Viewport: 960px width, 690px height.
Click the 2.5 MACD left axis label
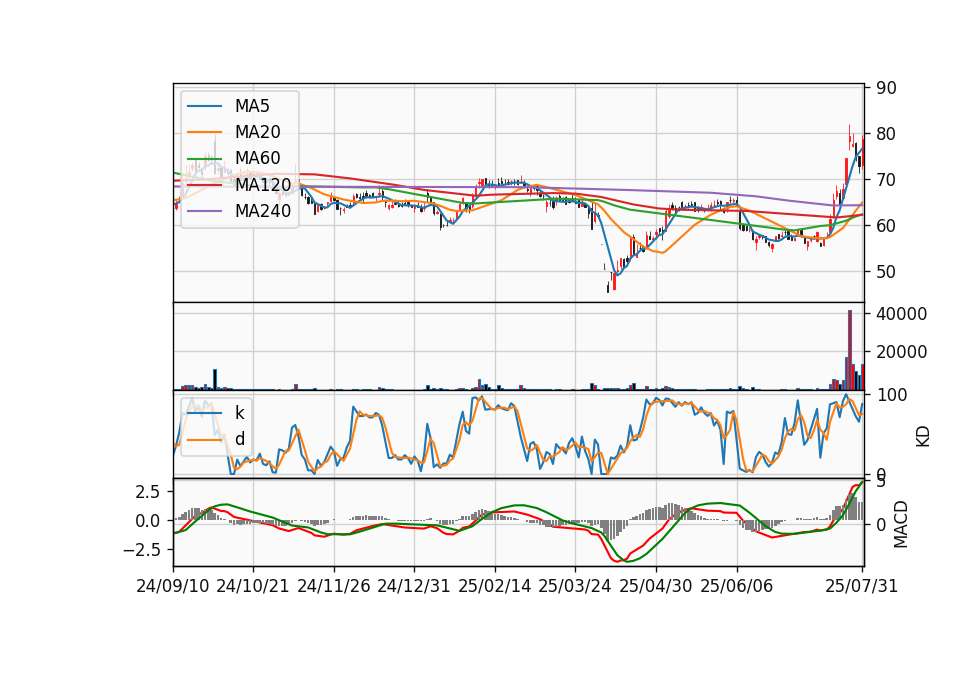147,492
